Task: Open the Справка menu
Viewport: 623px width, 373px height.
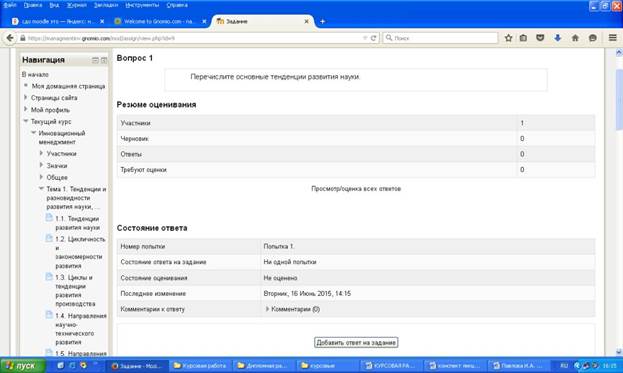Action: tap(177, 5)
